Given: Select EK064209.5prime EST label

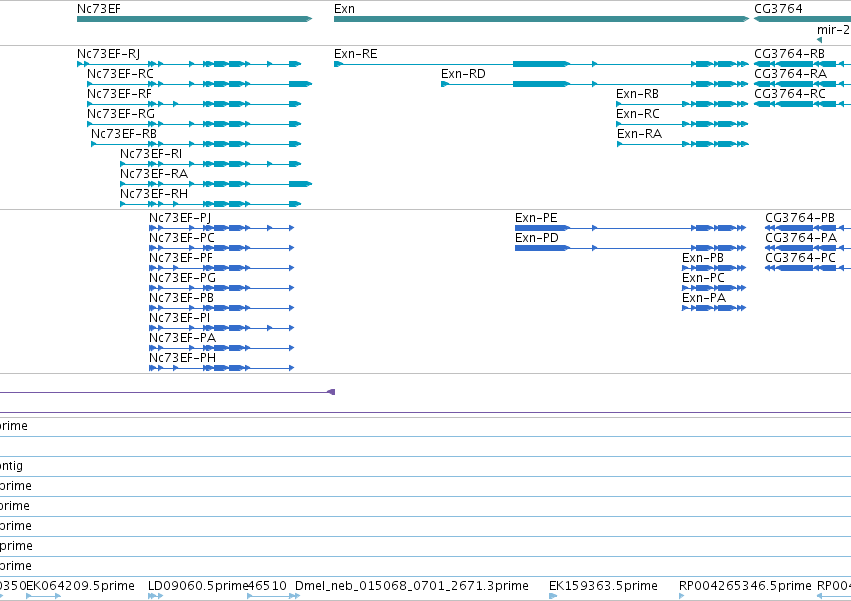Looking at the screenshot, I should point(80,586).
